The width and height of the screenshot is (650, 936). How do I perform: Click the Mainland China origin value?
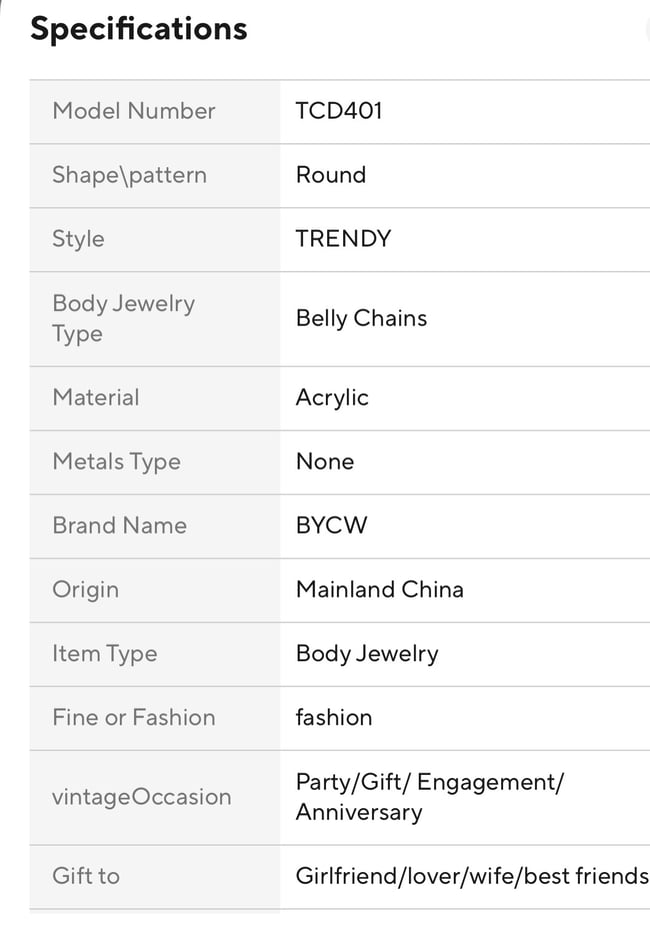pos(379,589)
